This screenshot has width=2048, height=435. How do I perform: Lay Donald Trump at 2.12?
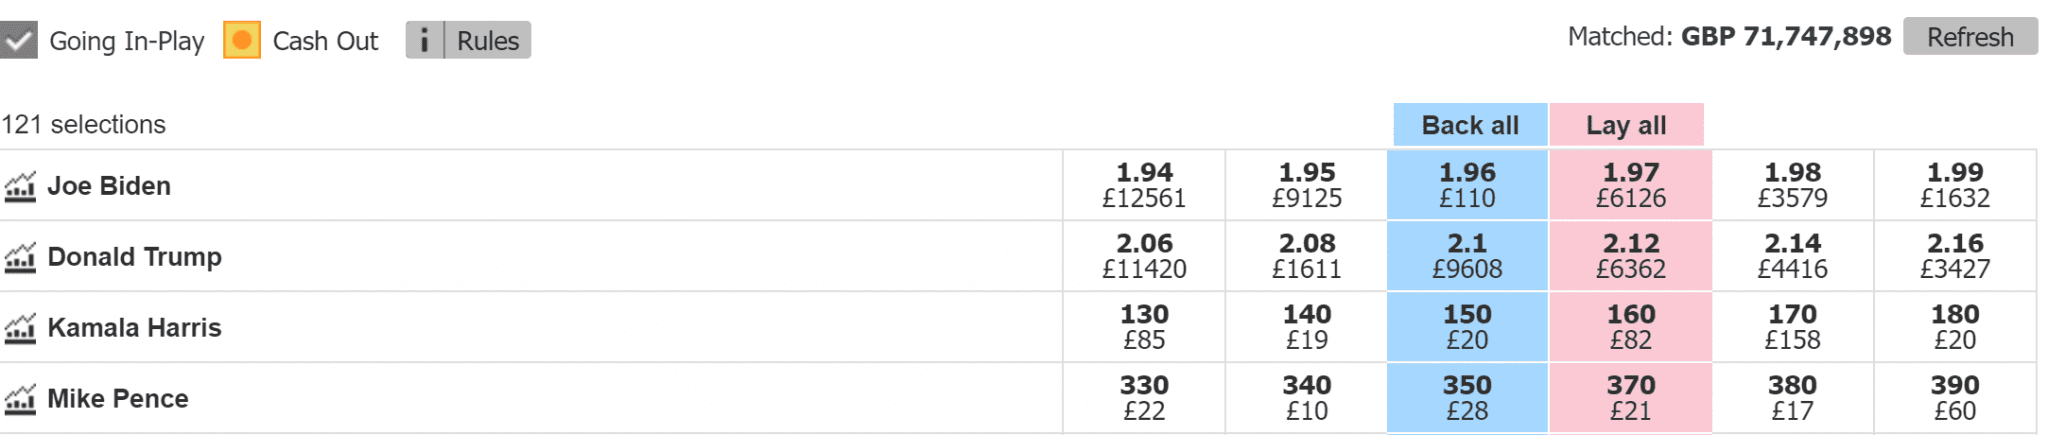click(x=1631, y=256)
